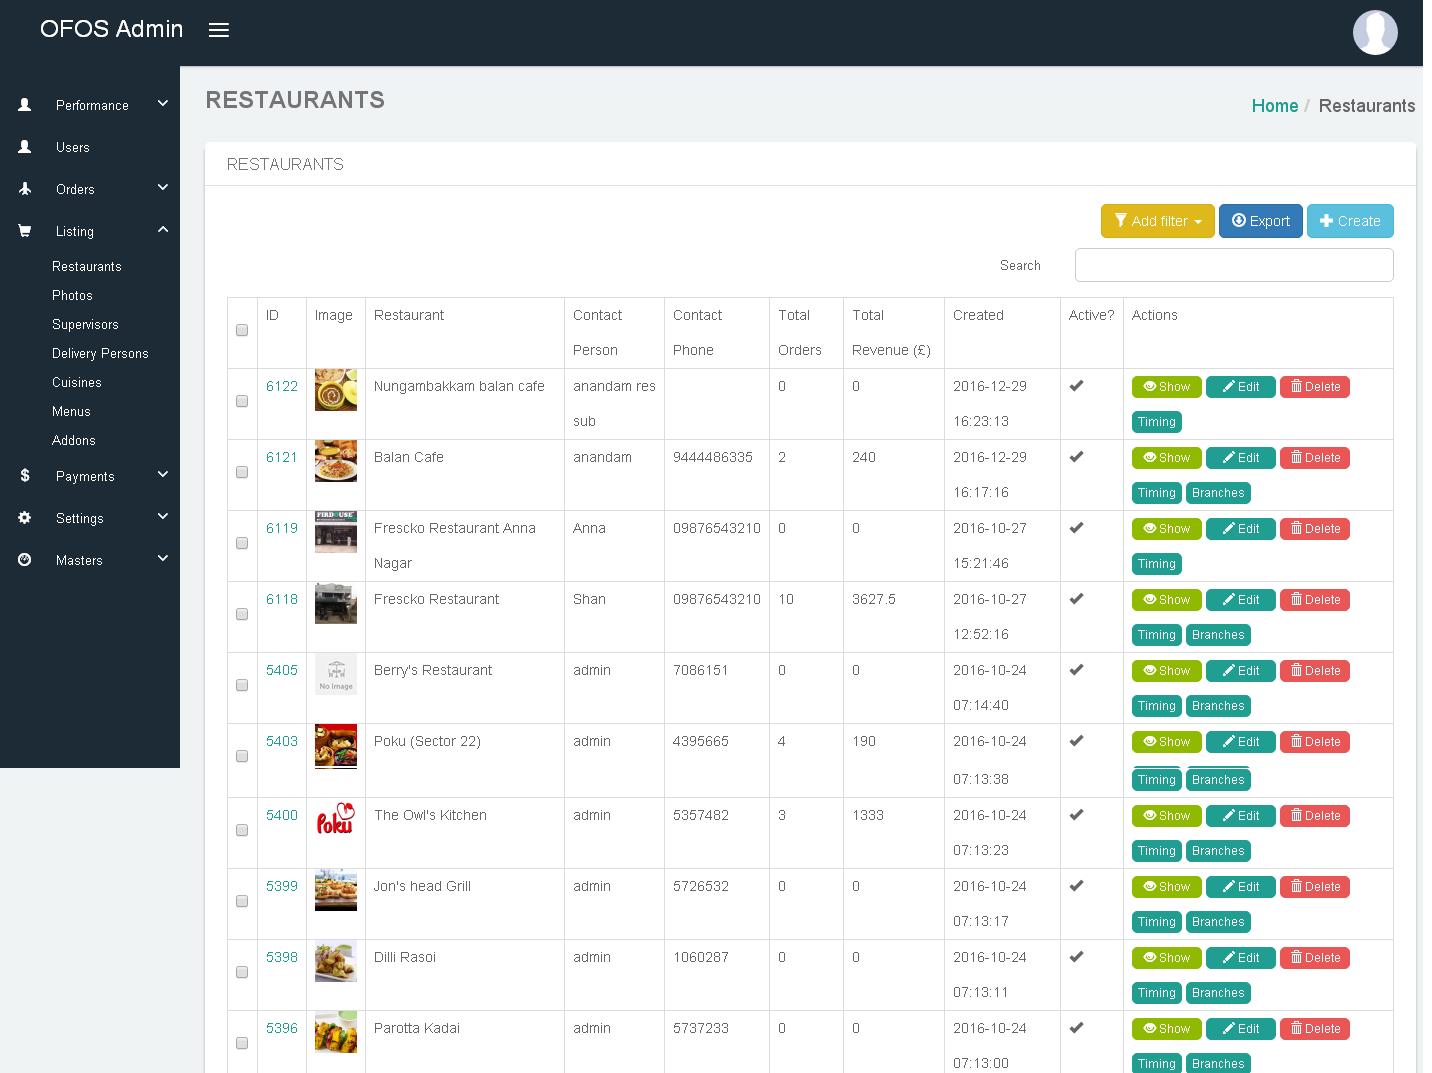Open Menus in the sidebar
Viewport: 1432px width, 1073px height.
pyautogui.click(x=71, y=412)
